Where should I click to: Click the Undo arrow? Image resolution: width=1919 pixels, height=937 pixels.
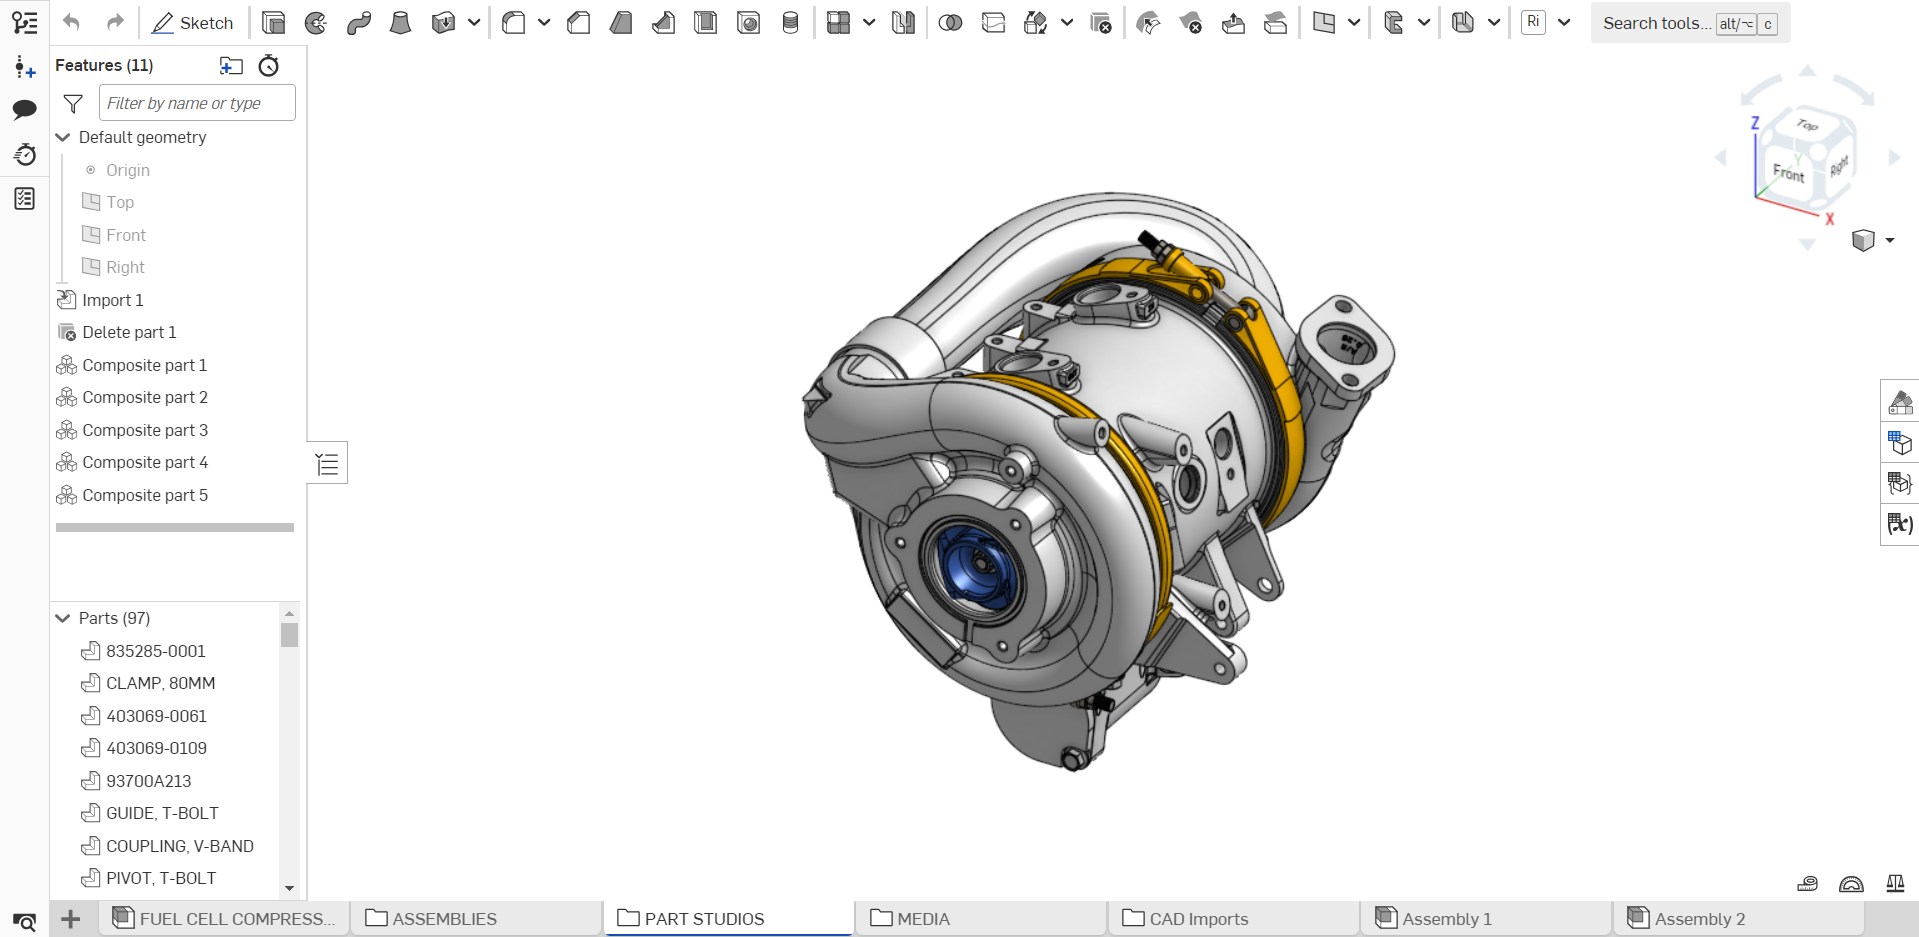click(71, 22)
